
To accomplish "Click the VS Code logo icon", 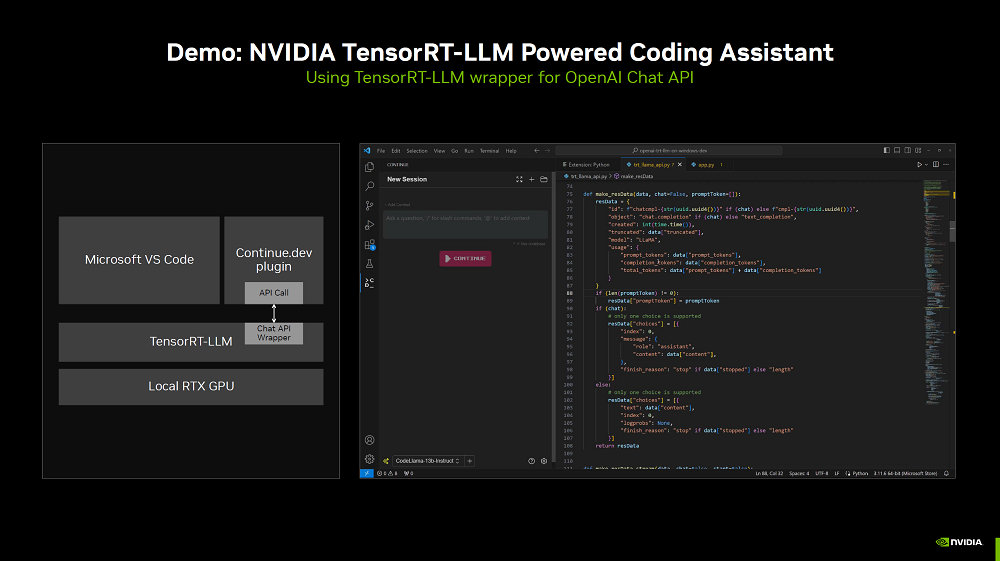I will [367, 151].
